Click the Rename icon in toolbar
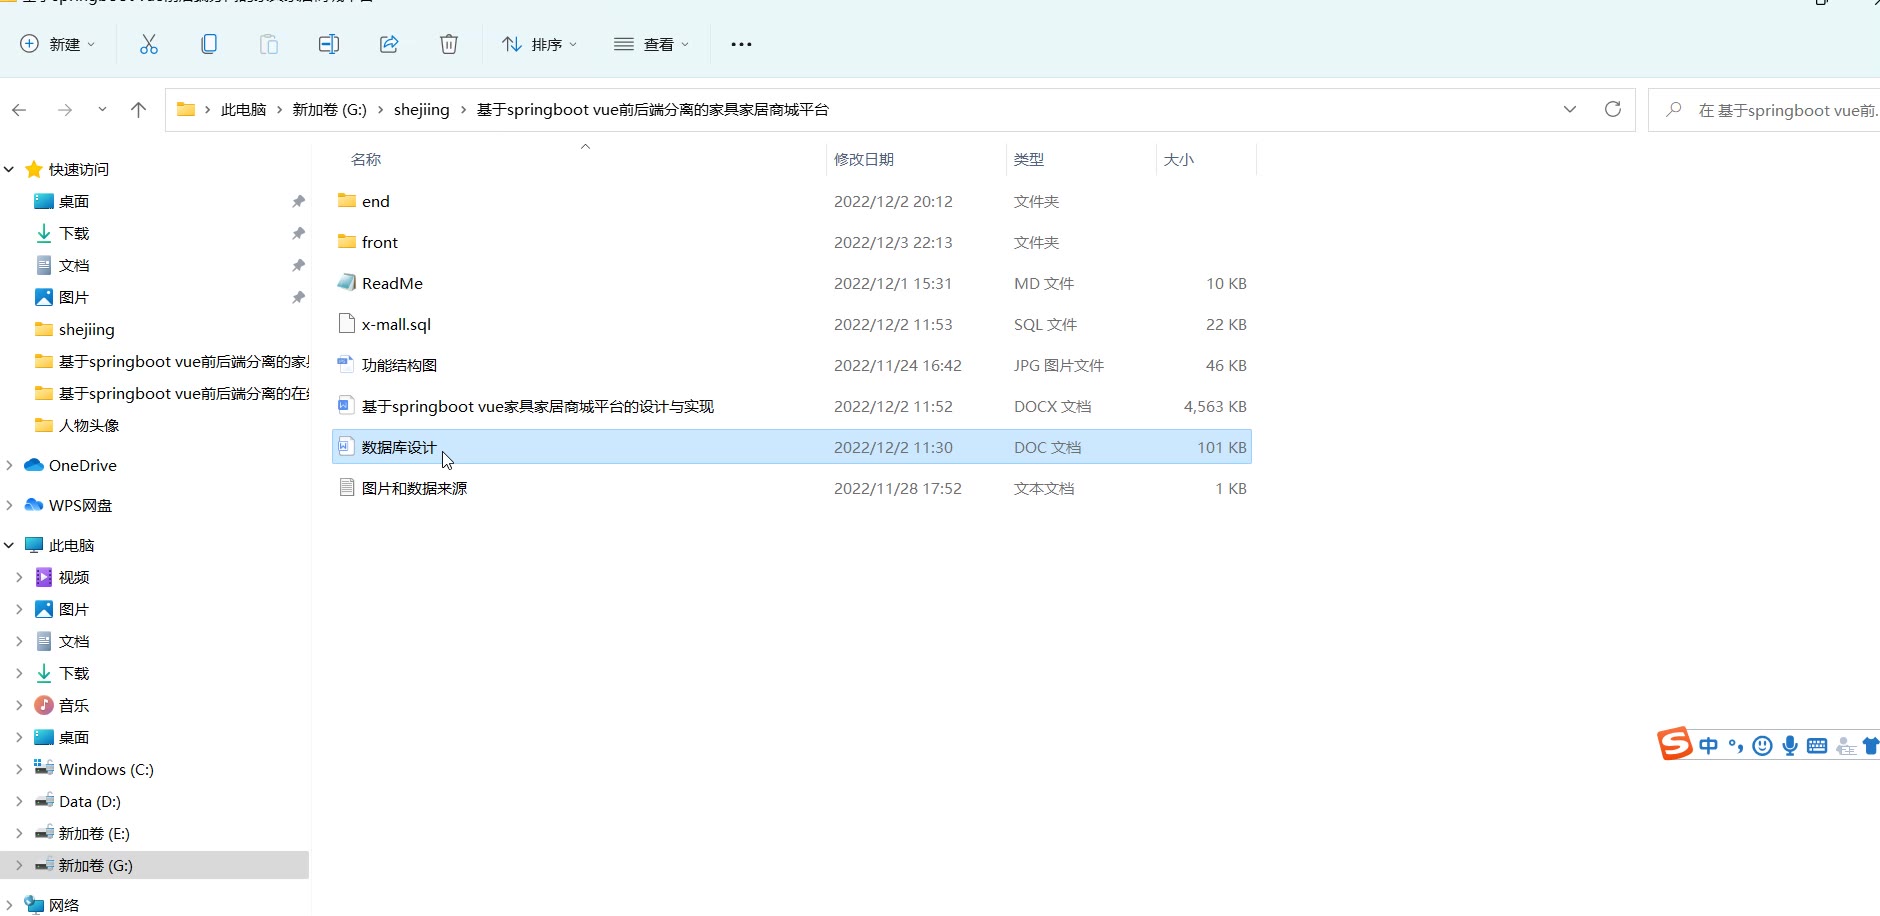 click(329, 44)
